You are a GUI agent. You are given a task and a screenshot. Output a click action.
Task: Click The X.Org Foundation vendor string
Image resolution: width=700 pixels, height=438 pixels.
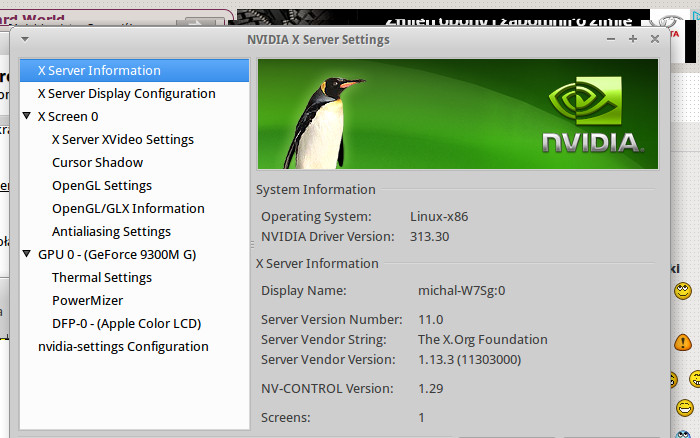[483, 340]
